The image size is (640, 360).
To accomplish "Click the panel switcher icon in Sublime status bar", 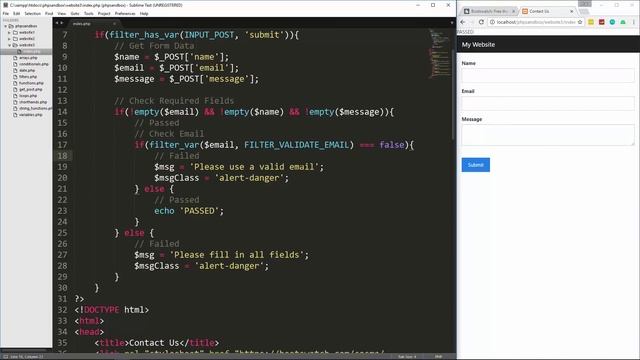I will 6,357.
